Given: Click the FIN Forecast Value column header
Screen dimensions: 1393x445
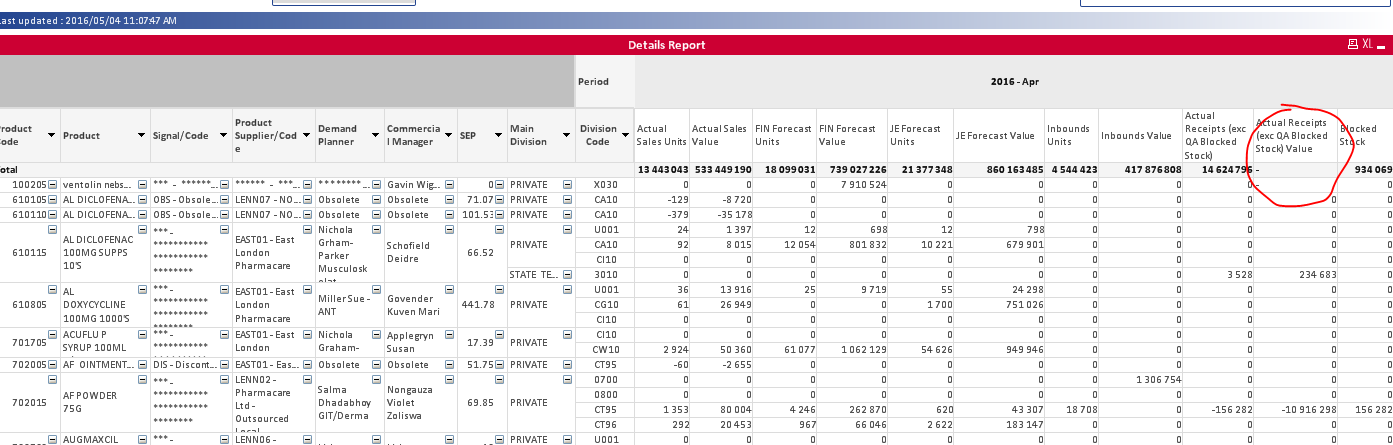Looking at the screenshot, I should coord(851,135).
